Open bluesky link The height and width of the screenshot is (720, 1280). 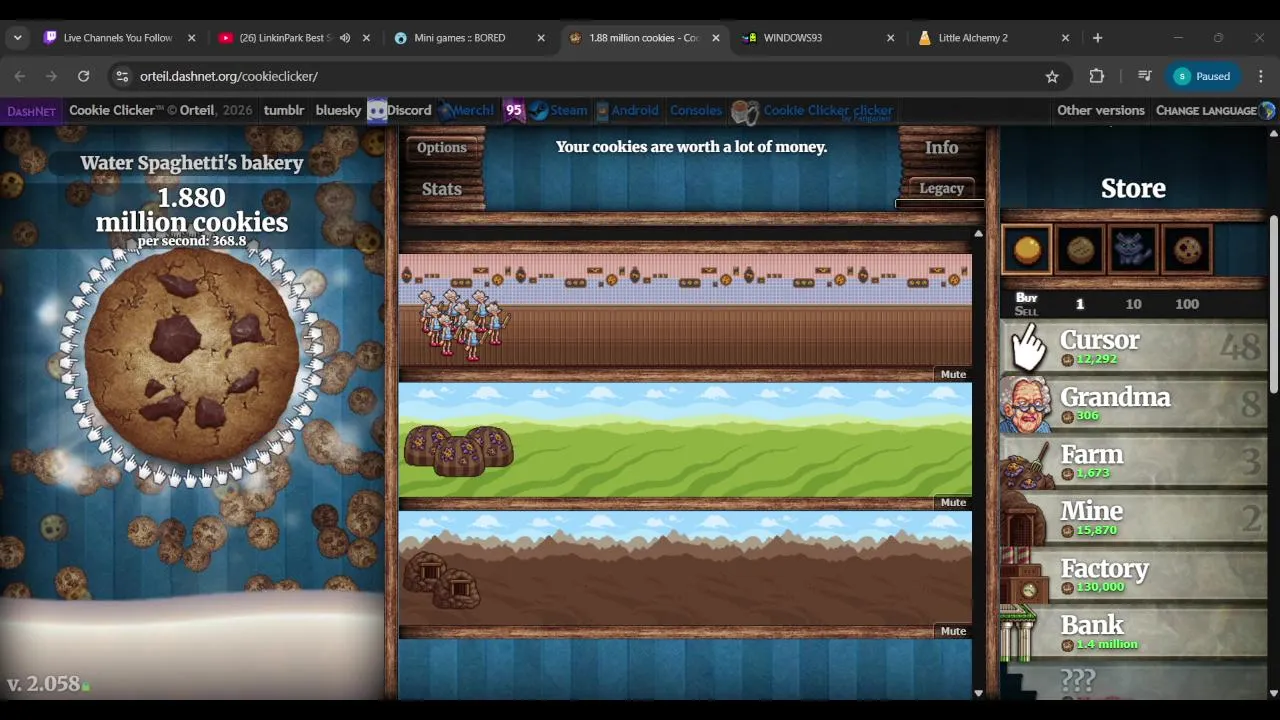(338, 111)
